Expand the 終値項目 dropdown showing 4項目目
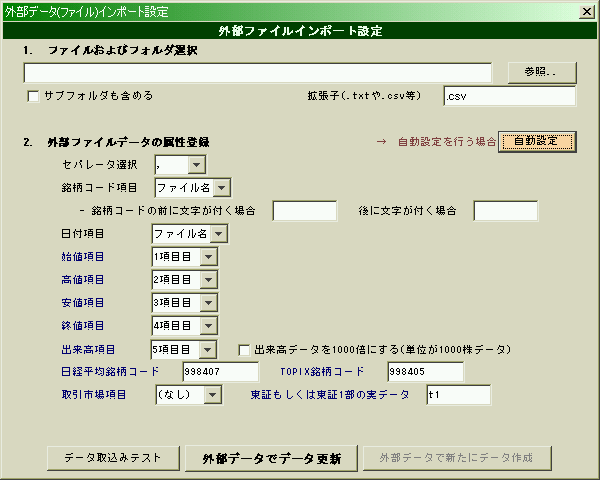600x480 pixels. (208, 326)
